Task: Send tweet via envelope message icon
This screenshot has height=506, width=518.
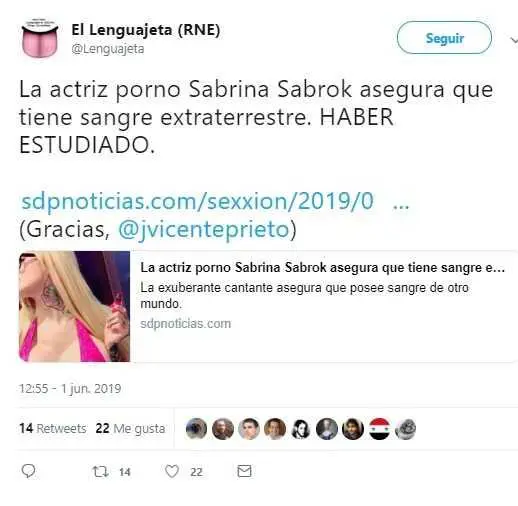Action: [x=244, y=471]
